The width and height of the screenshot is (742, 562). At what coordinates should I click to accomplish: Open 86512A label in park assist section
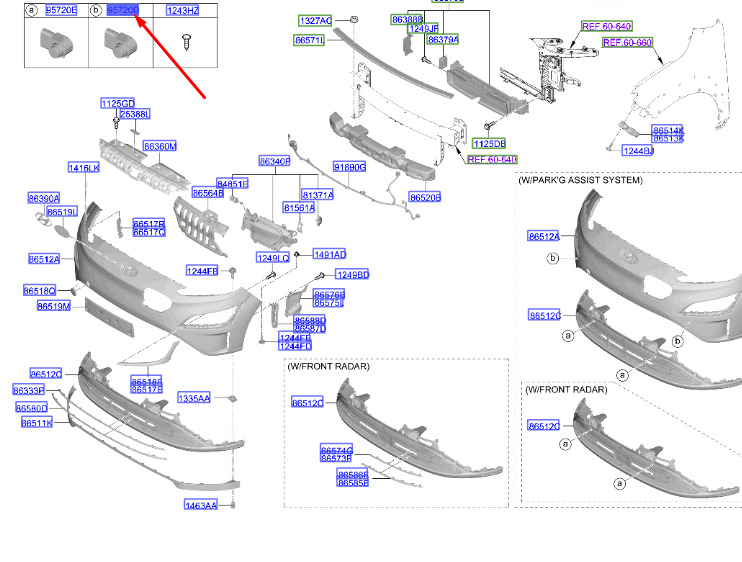tap(544, 236)
